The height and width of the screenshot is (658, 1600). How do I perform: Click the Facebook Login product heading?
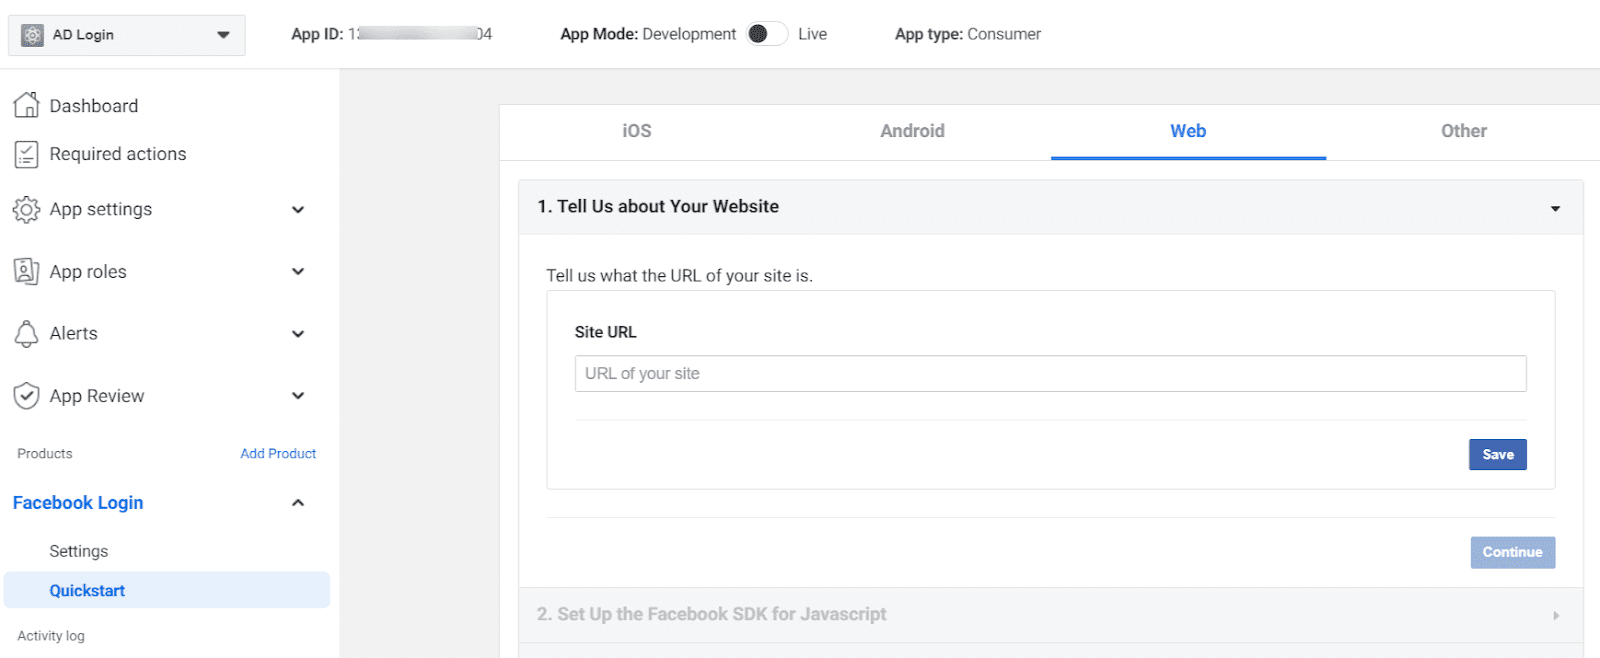click(x=78, y=503)
